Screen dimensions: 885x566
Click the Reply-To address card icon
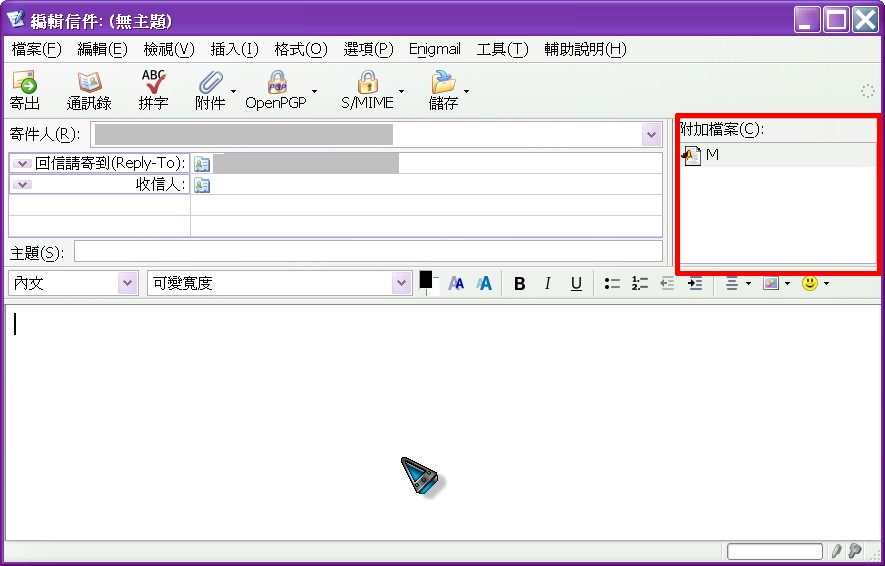201,164
